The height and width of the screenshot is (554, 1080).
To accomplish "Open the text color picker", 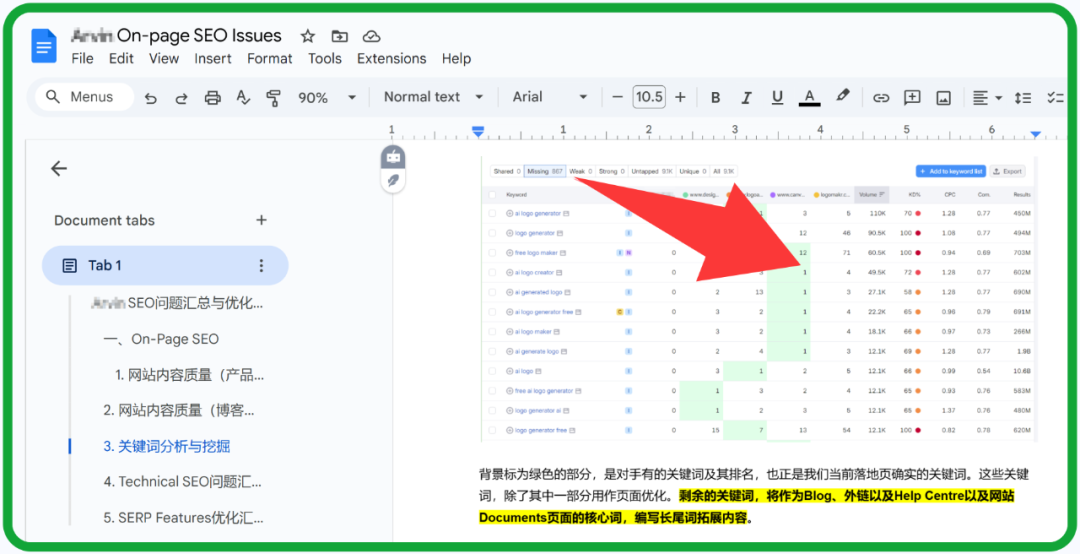I will pos(809,98).
